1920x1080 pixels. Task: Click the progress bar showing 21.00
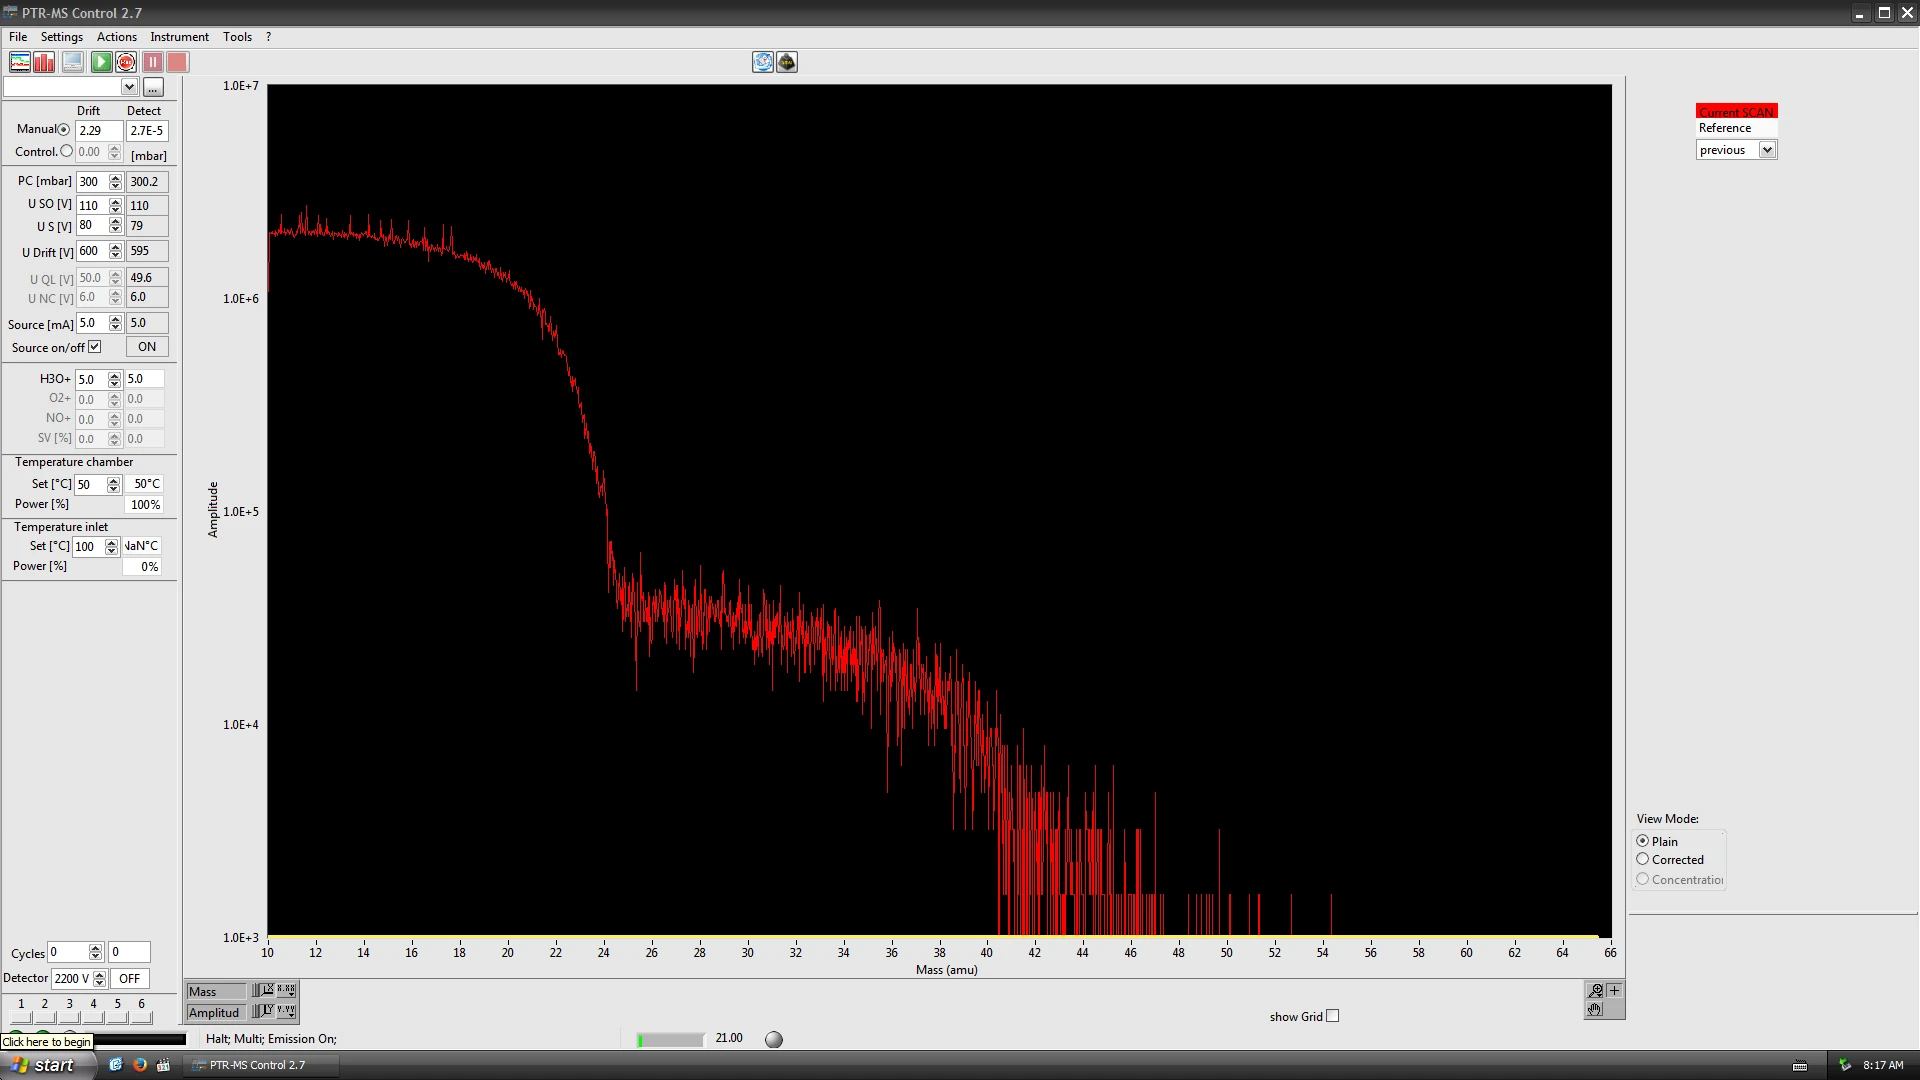670,1040
